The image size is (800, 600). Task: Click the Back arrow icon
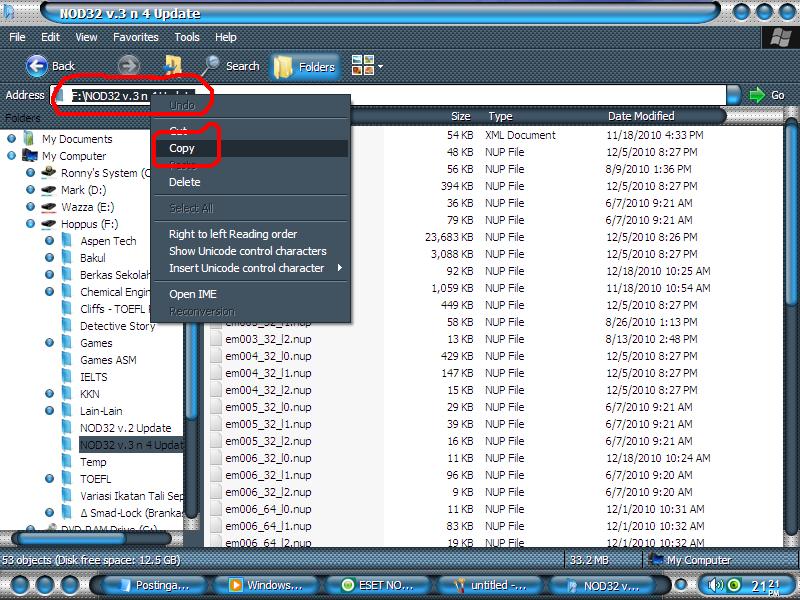click(x=37, y=66)
